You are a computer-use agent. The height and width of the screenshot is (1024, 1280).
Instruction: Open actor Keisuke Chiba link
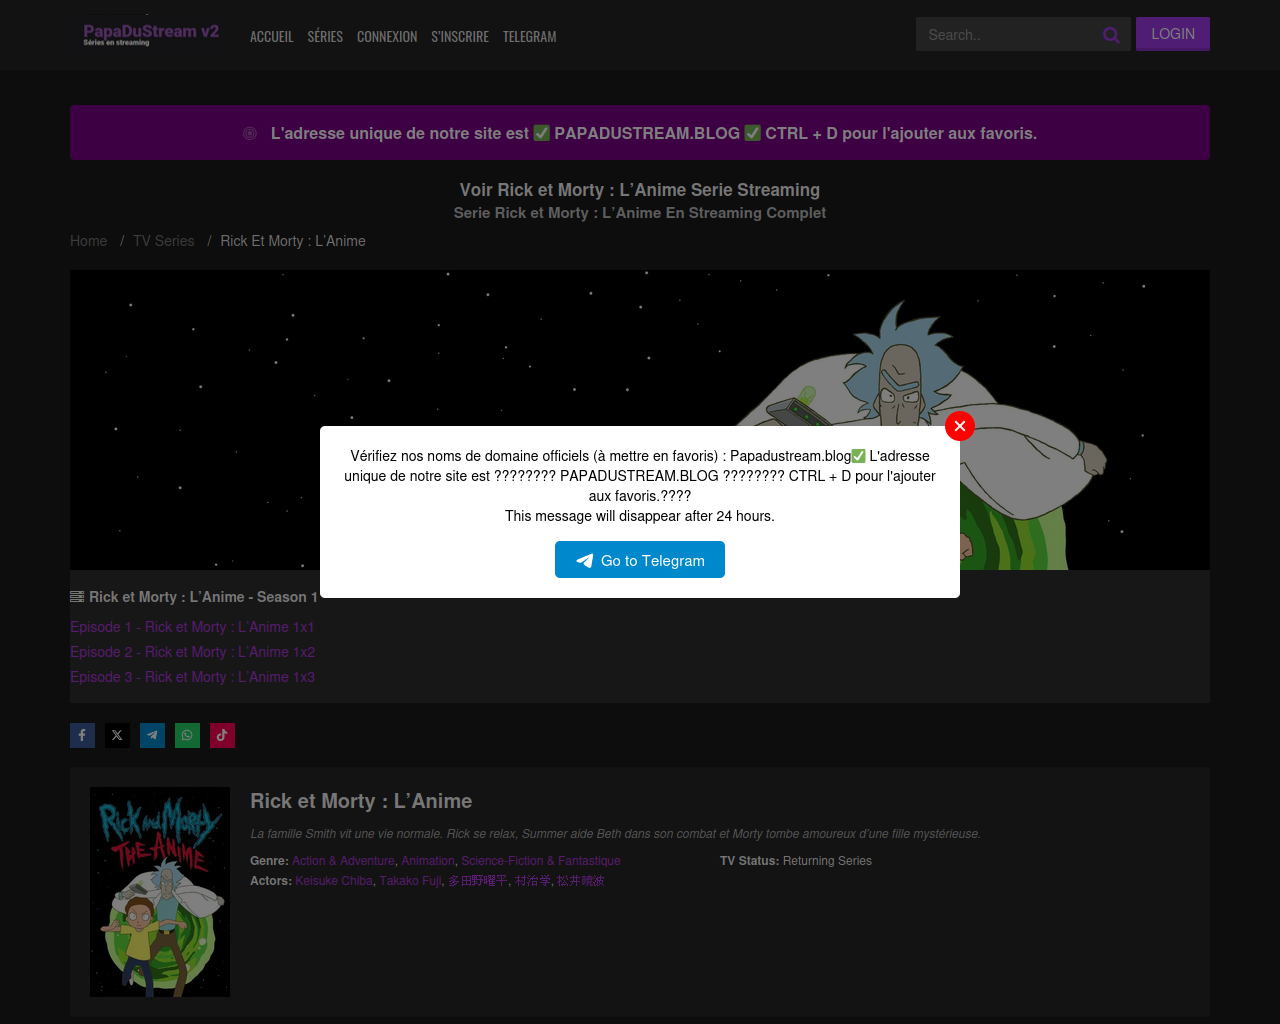click(334, 881)
